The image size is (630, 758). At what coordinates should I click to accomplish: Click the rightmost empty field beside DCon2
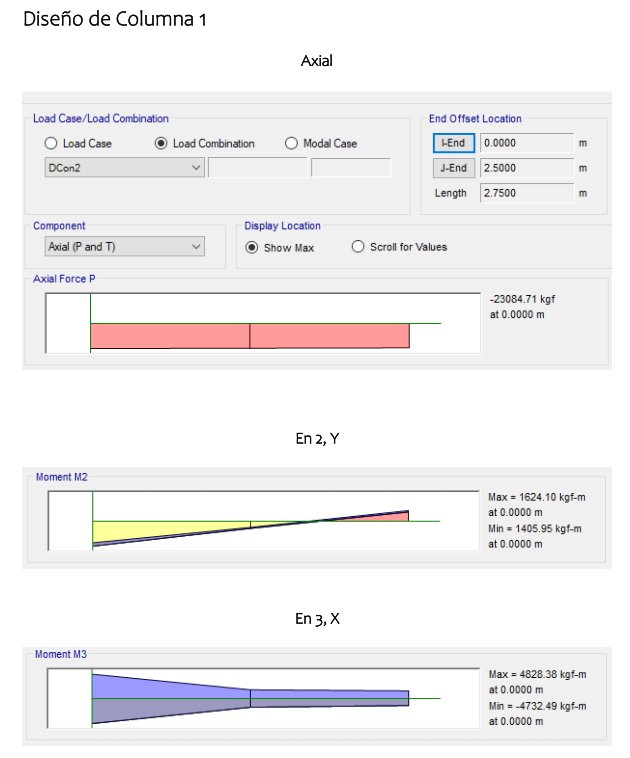pos(350,167)
